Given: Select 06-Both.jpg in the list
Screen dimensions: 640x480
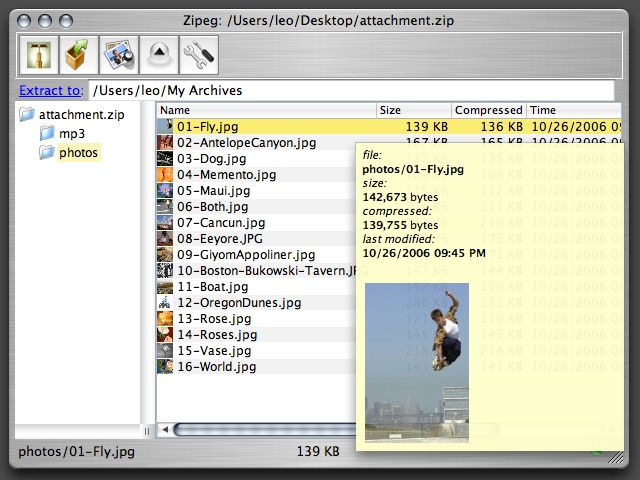Looking at the screenshot, I should pos(212,207).
